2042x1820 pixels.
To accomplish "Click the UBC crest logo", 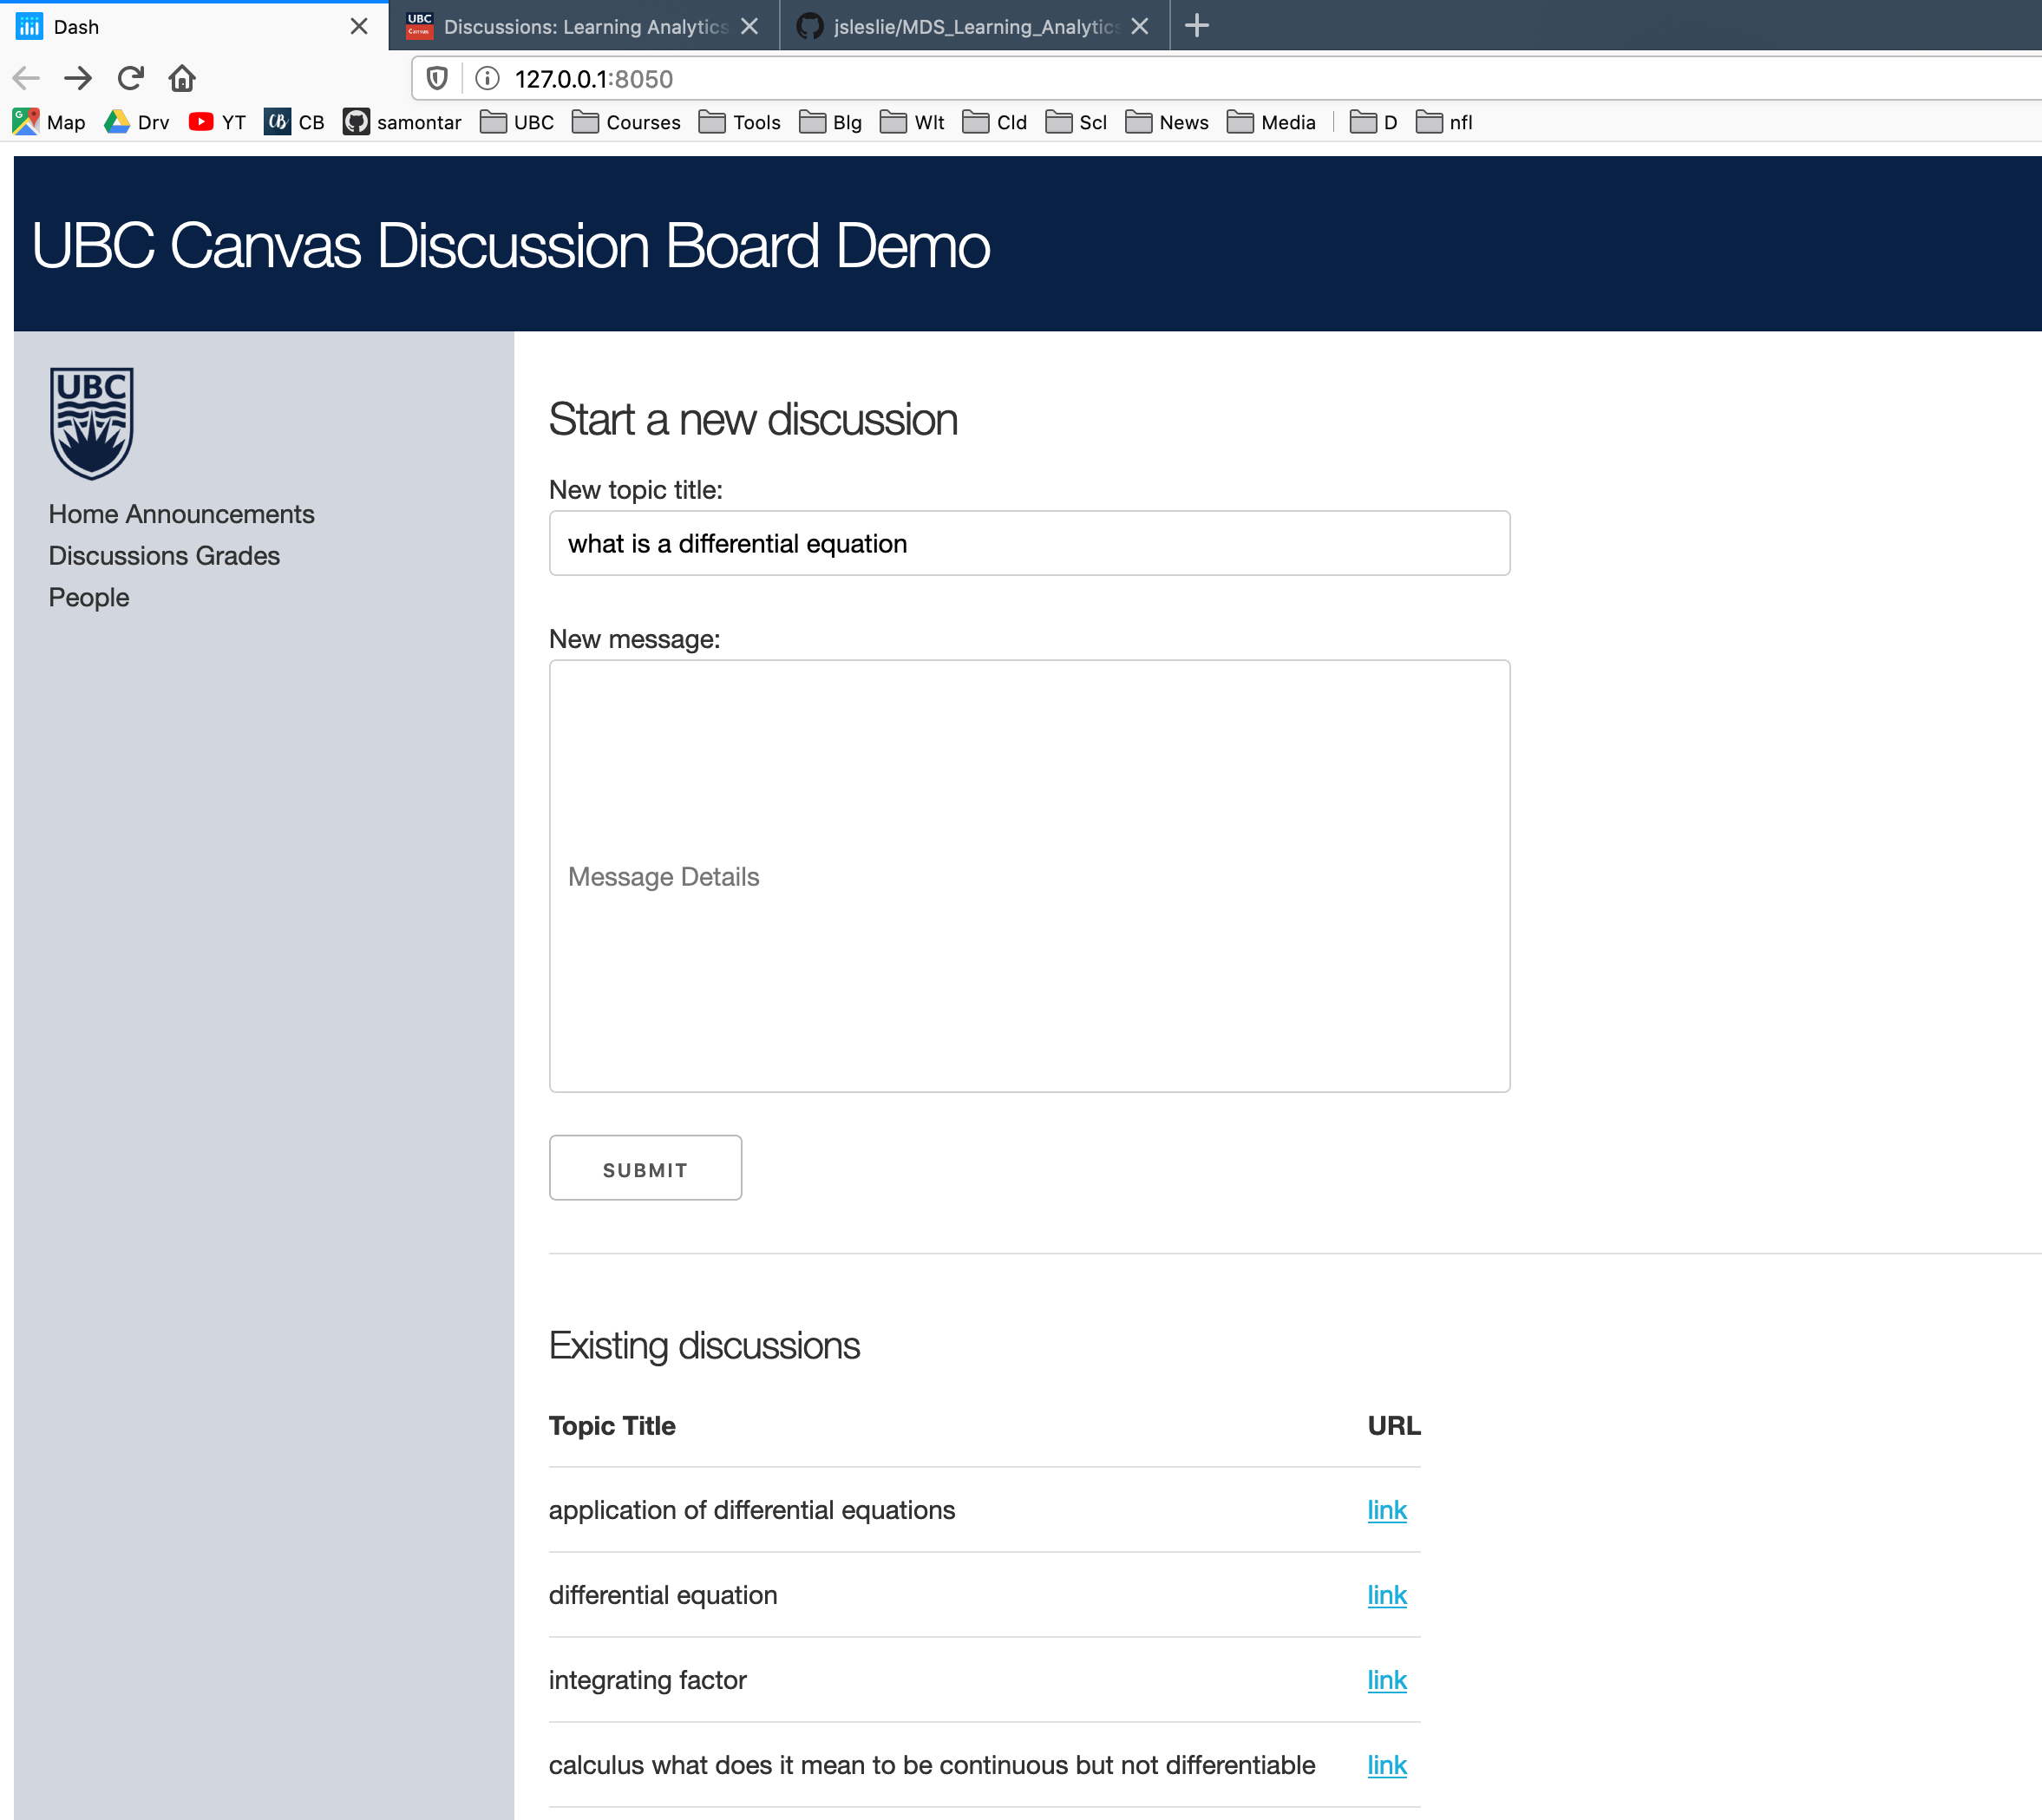I will pyautogui.click(x=92, y=423).
